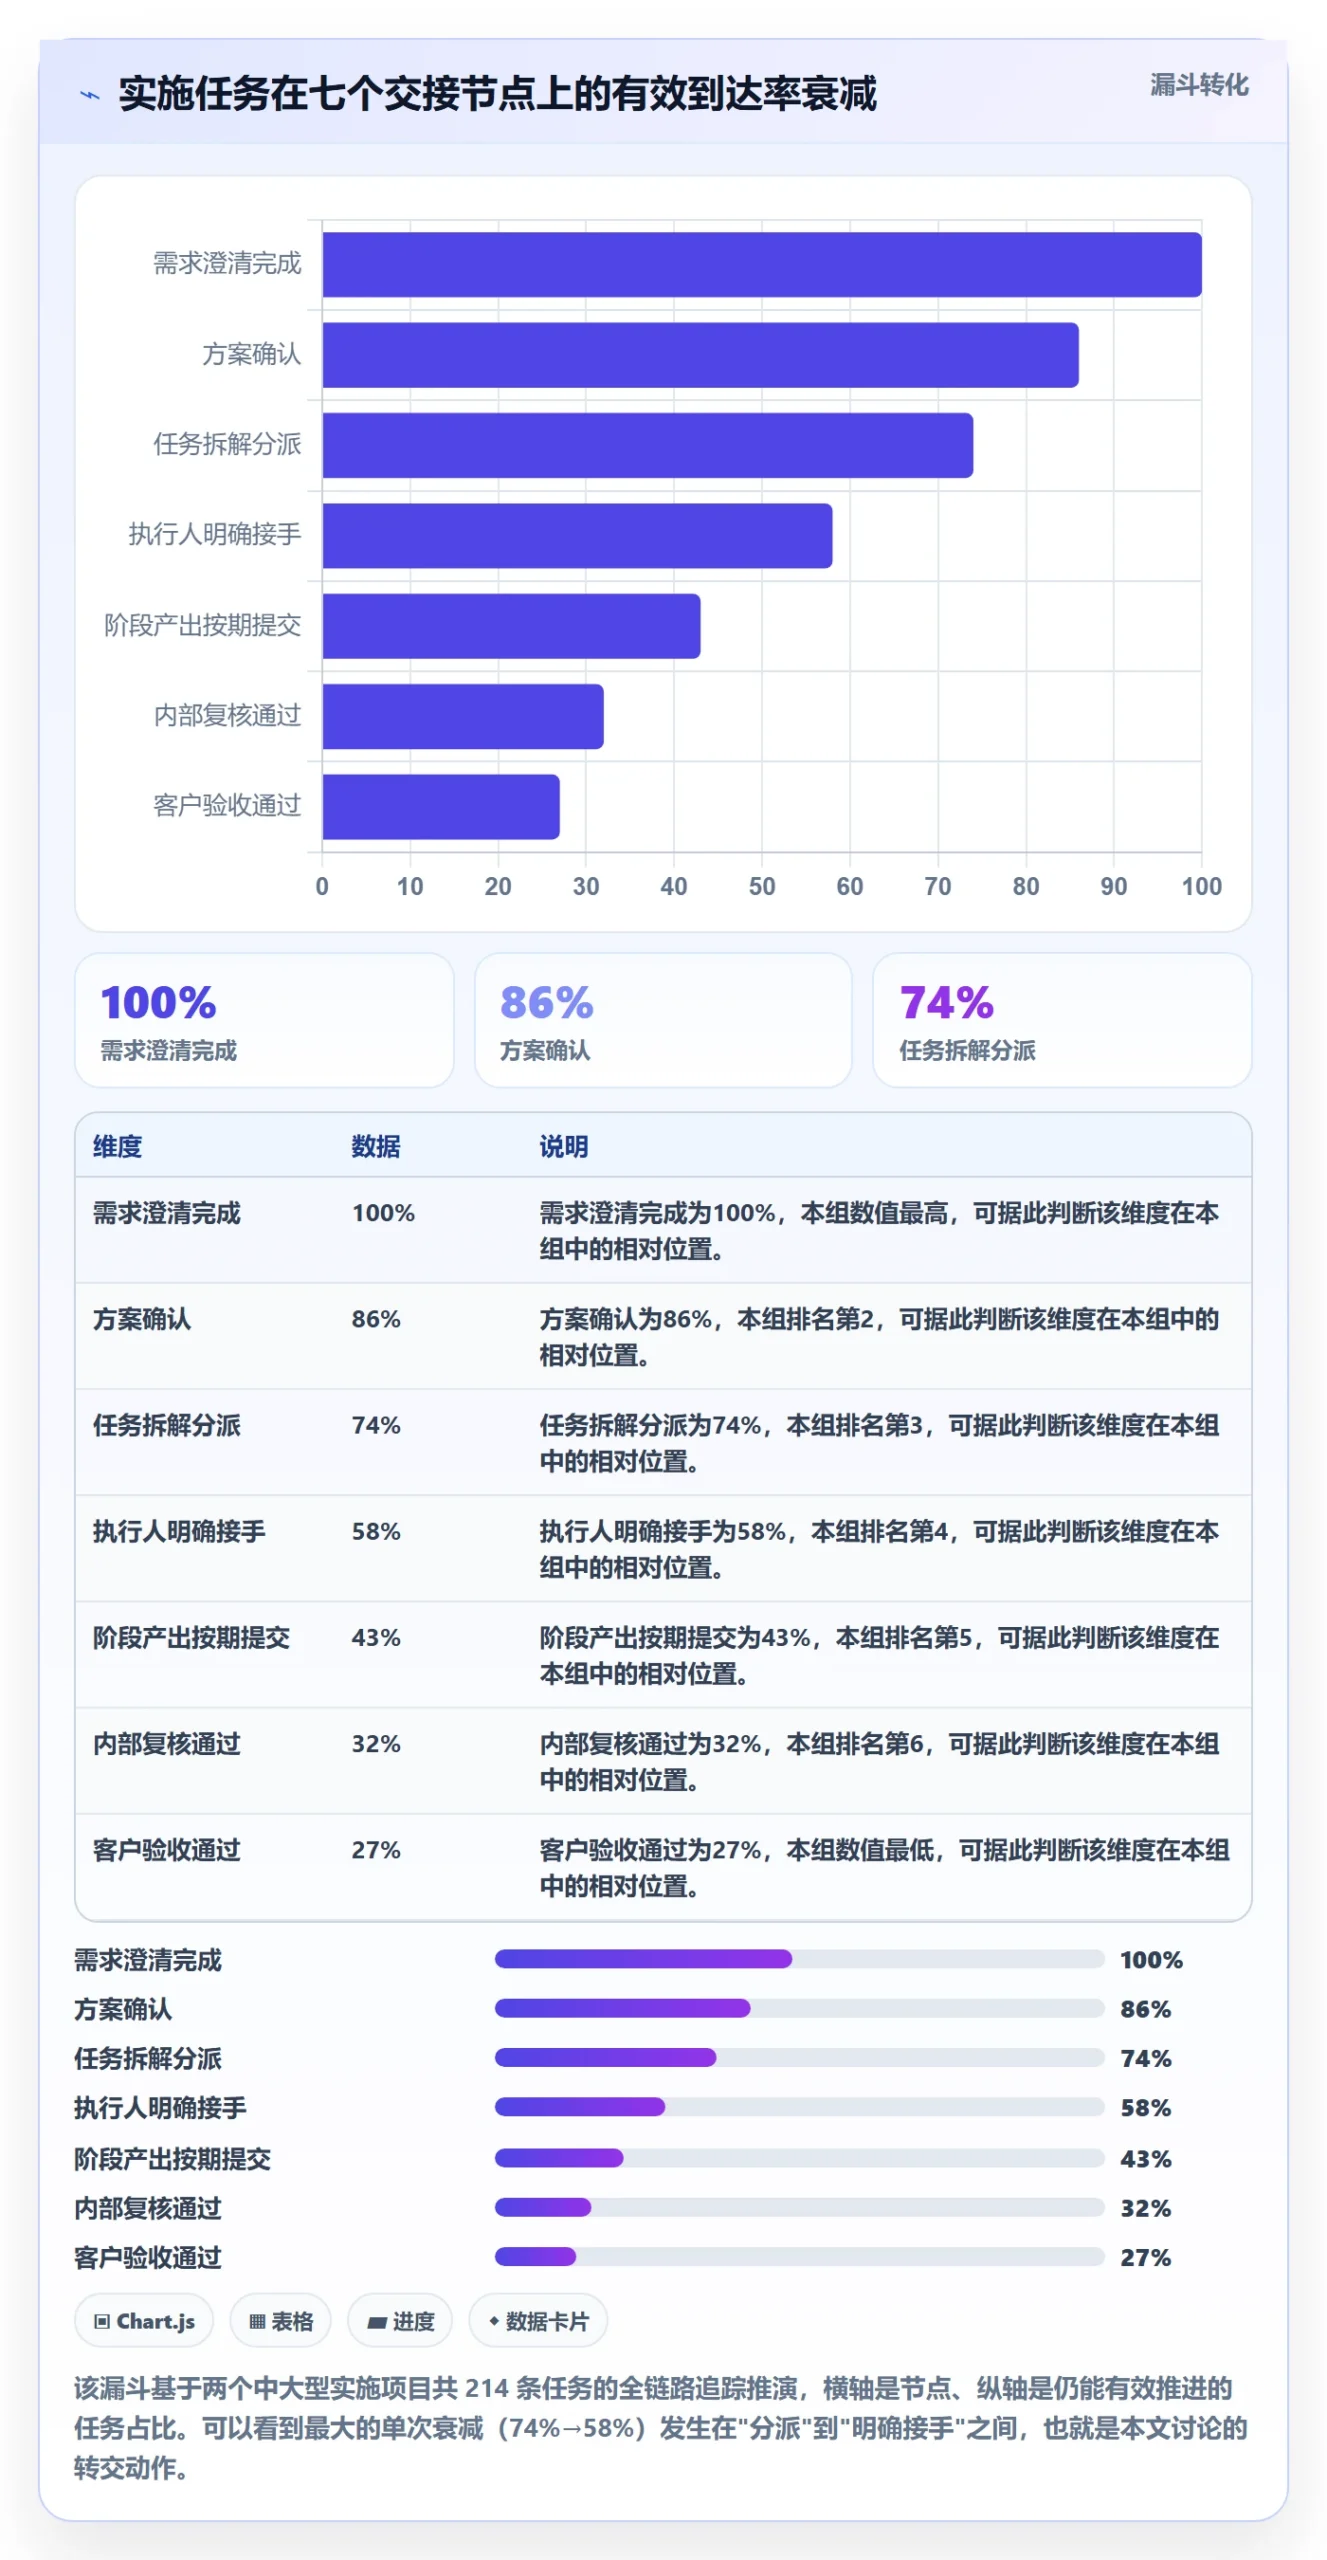Screen dimensions: 1327x2560
Task: Click the 客户验收通过 bar in chart
Action: [x=441, y=807]
